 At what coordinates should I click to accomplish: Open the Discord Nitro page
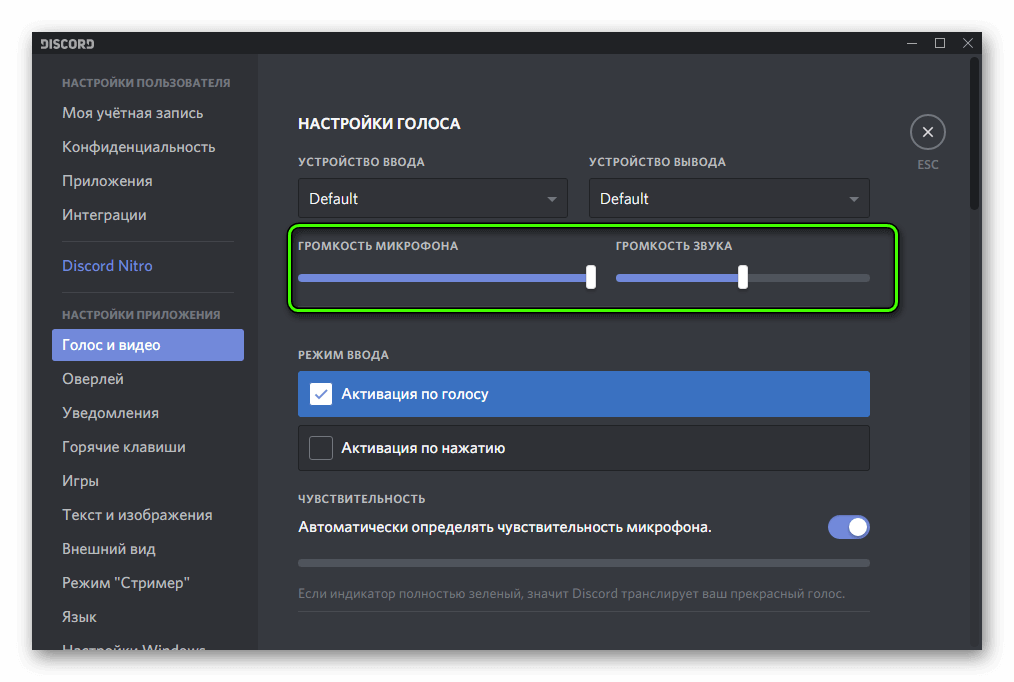coord(107,265)
